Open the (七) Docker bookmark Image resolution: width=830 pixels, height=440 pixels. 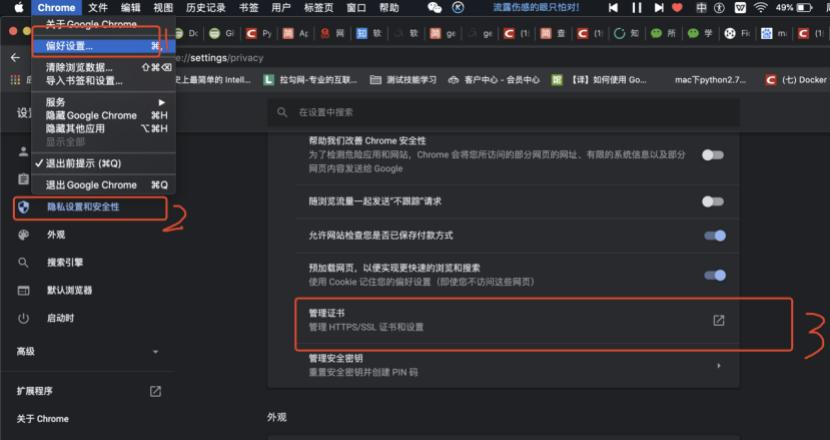[x=797, y=79]
